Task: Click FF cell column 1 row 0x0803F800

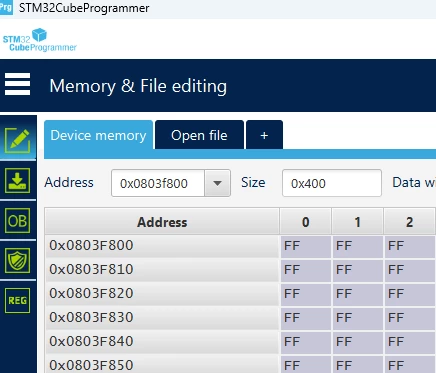Action: [358, 246]
